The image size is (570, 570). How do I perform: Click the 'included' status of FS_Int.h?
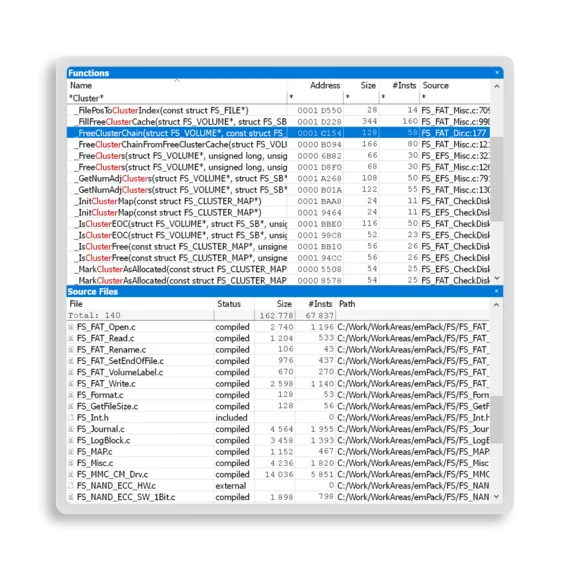click(x=231, y=418)
